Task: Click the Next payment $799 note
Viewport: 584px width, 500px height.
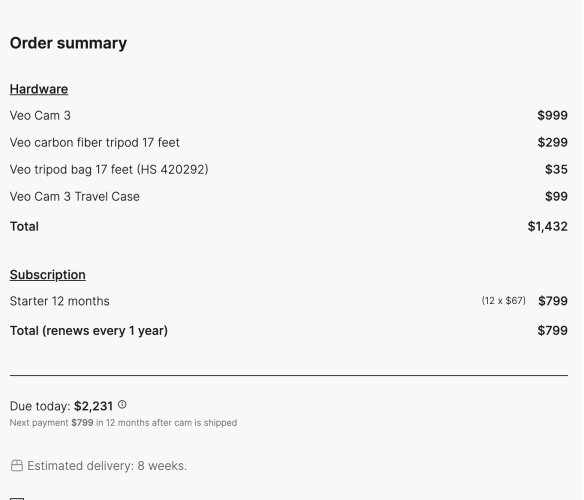Action: pyautogui.click(x=123, y=423)
